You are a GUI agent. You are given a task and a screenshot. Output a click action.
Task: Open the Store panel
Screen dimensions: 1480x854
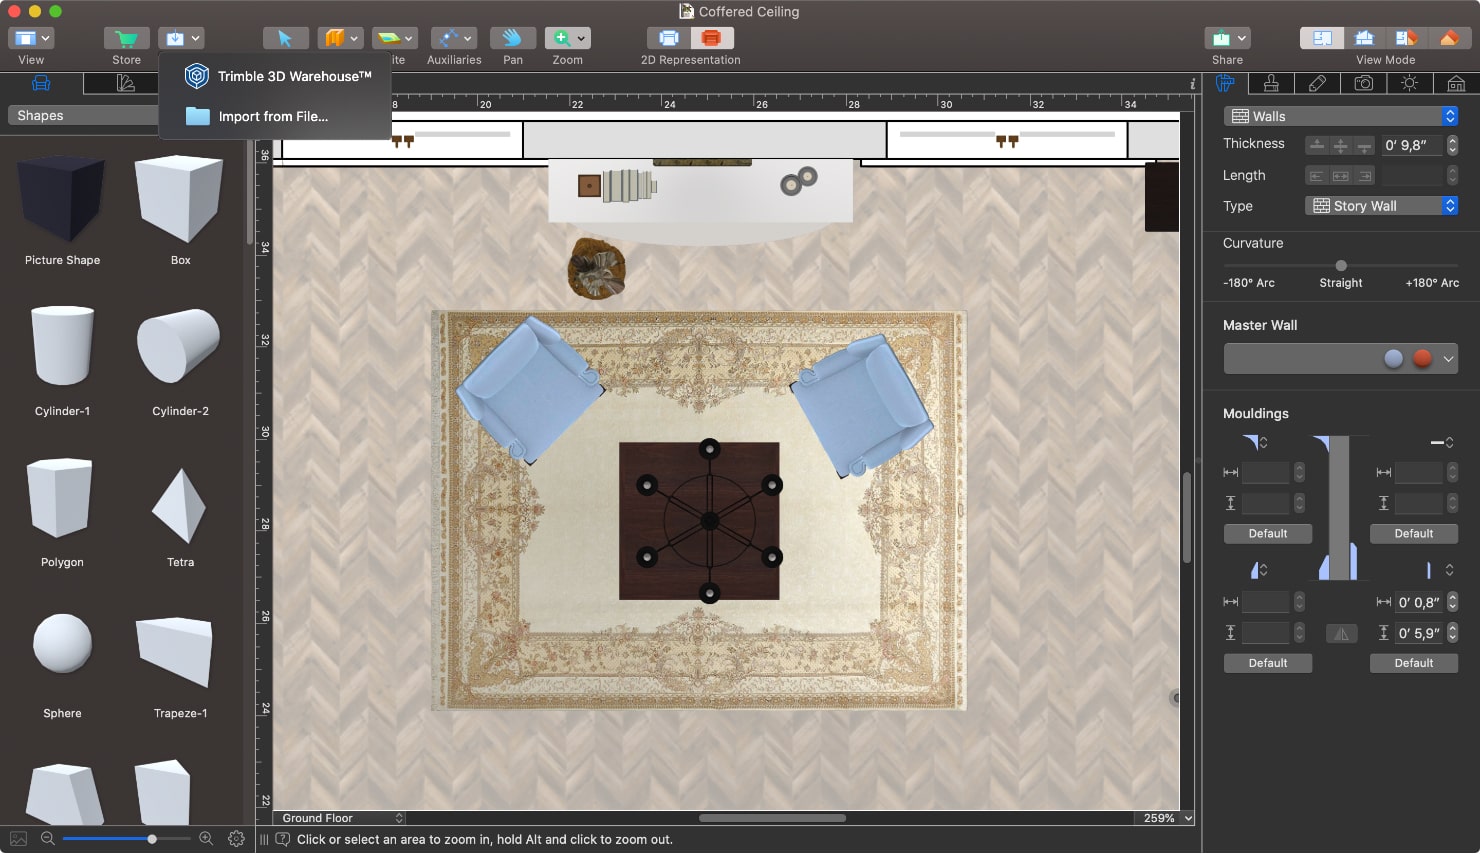126,37
